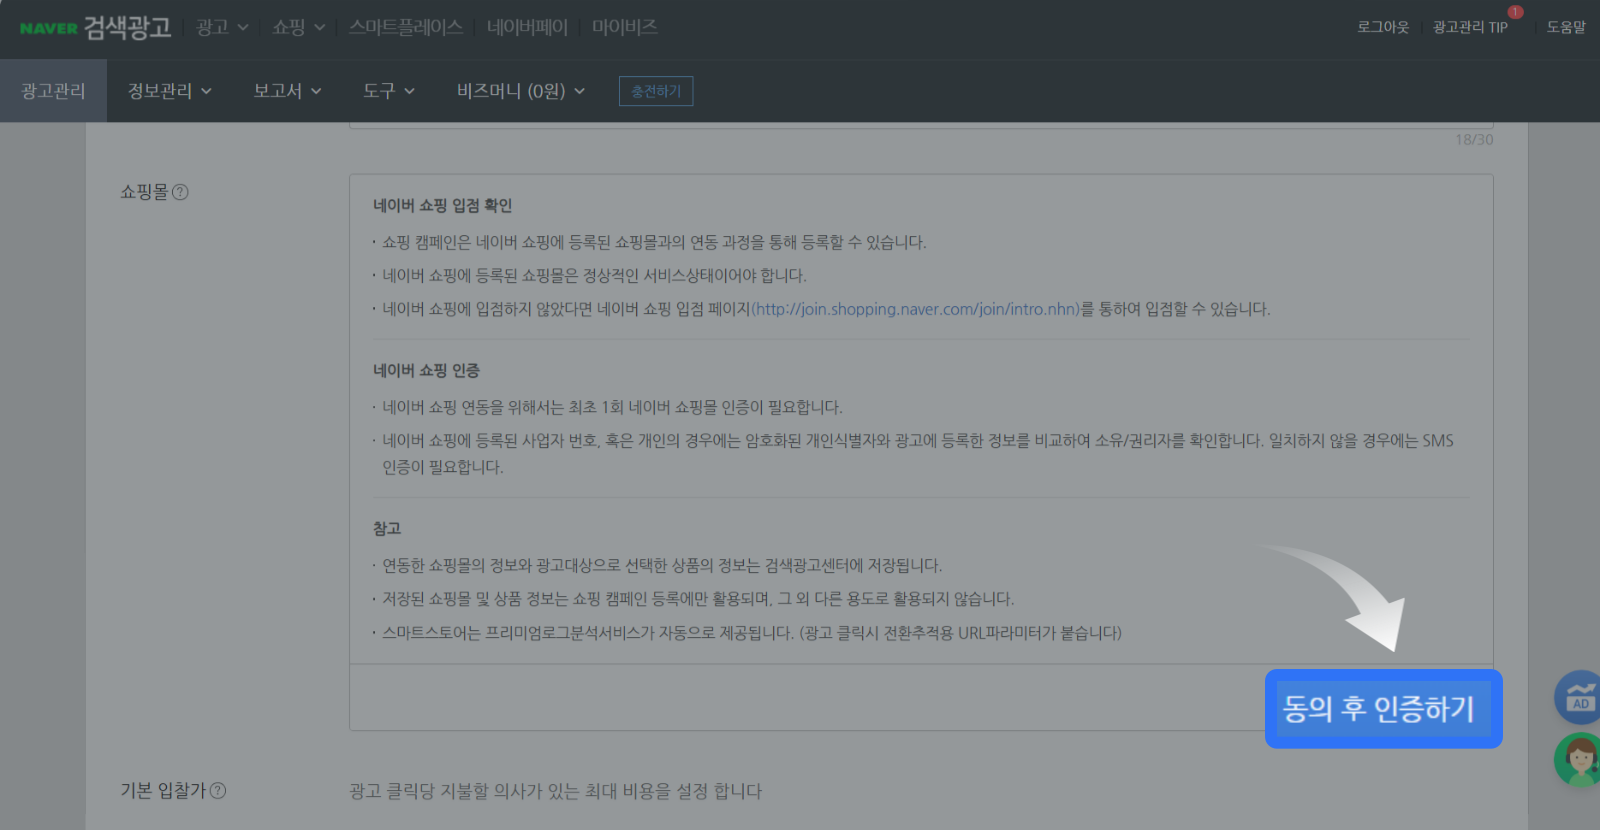Open the customer support avatar icon

pos(1578,760)
